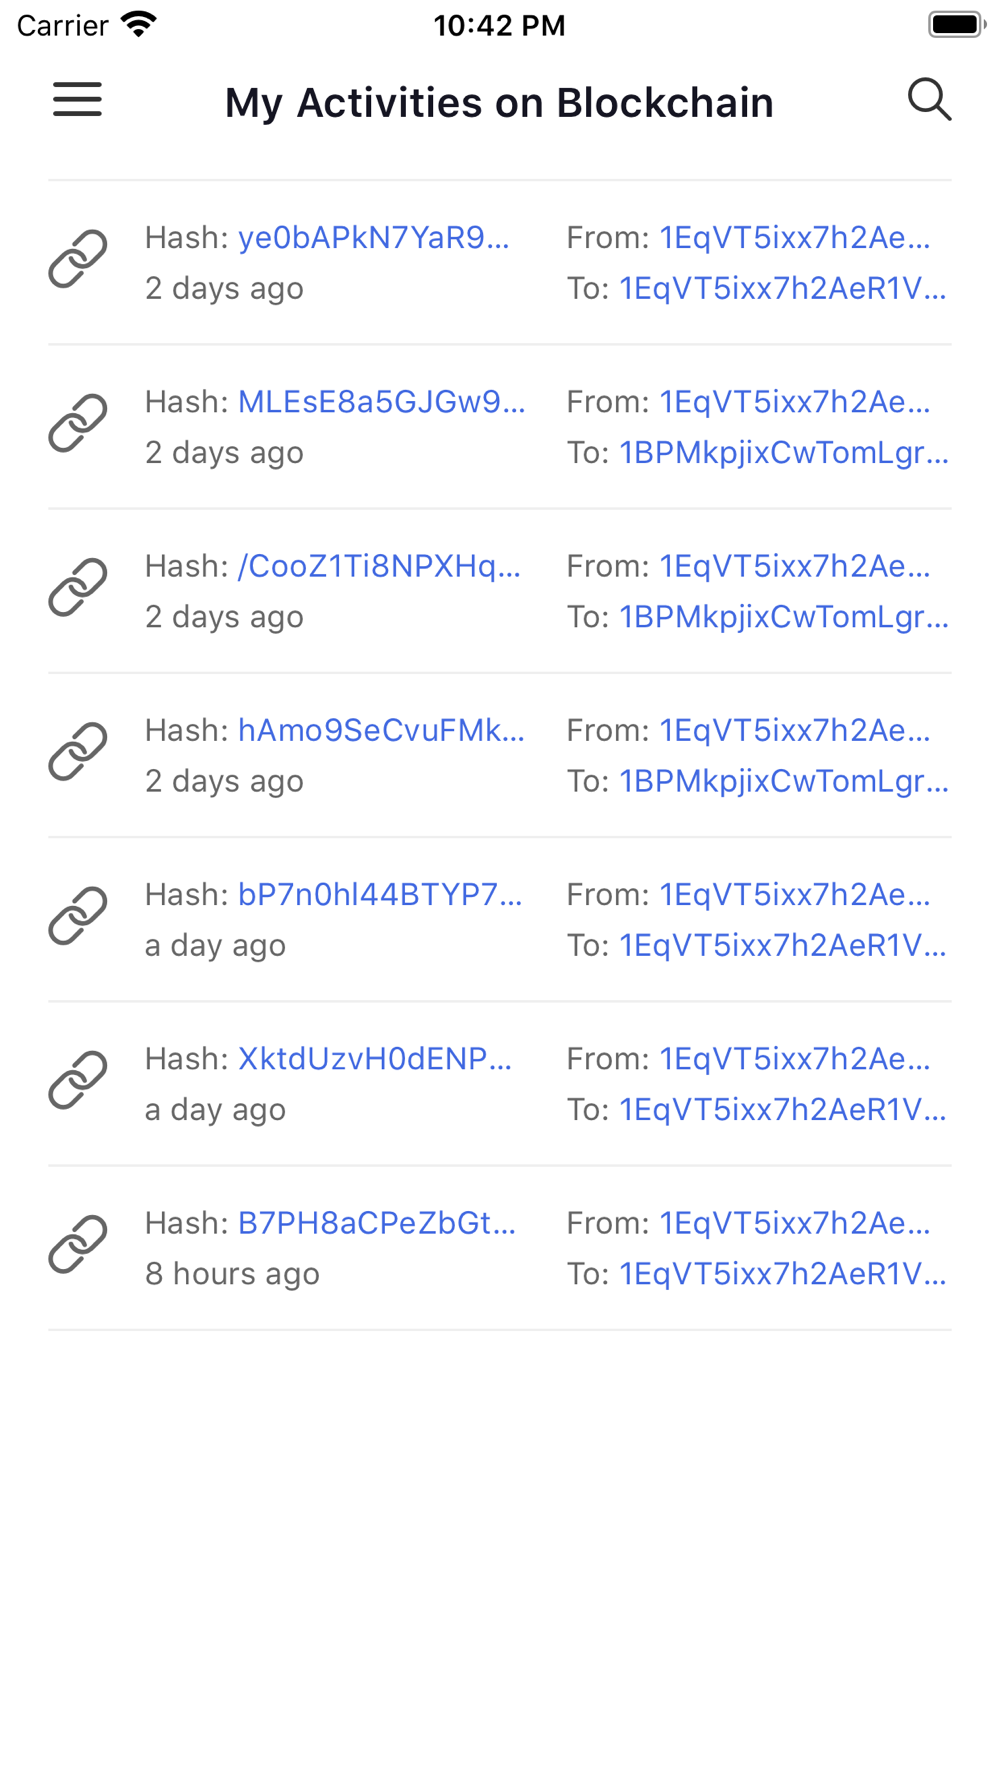Open To address for hash ye0bAPkN7YaR9
Viewport: 1000px width, 1778px height.
point(783,289)
